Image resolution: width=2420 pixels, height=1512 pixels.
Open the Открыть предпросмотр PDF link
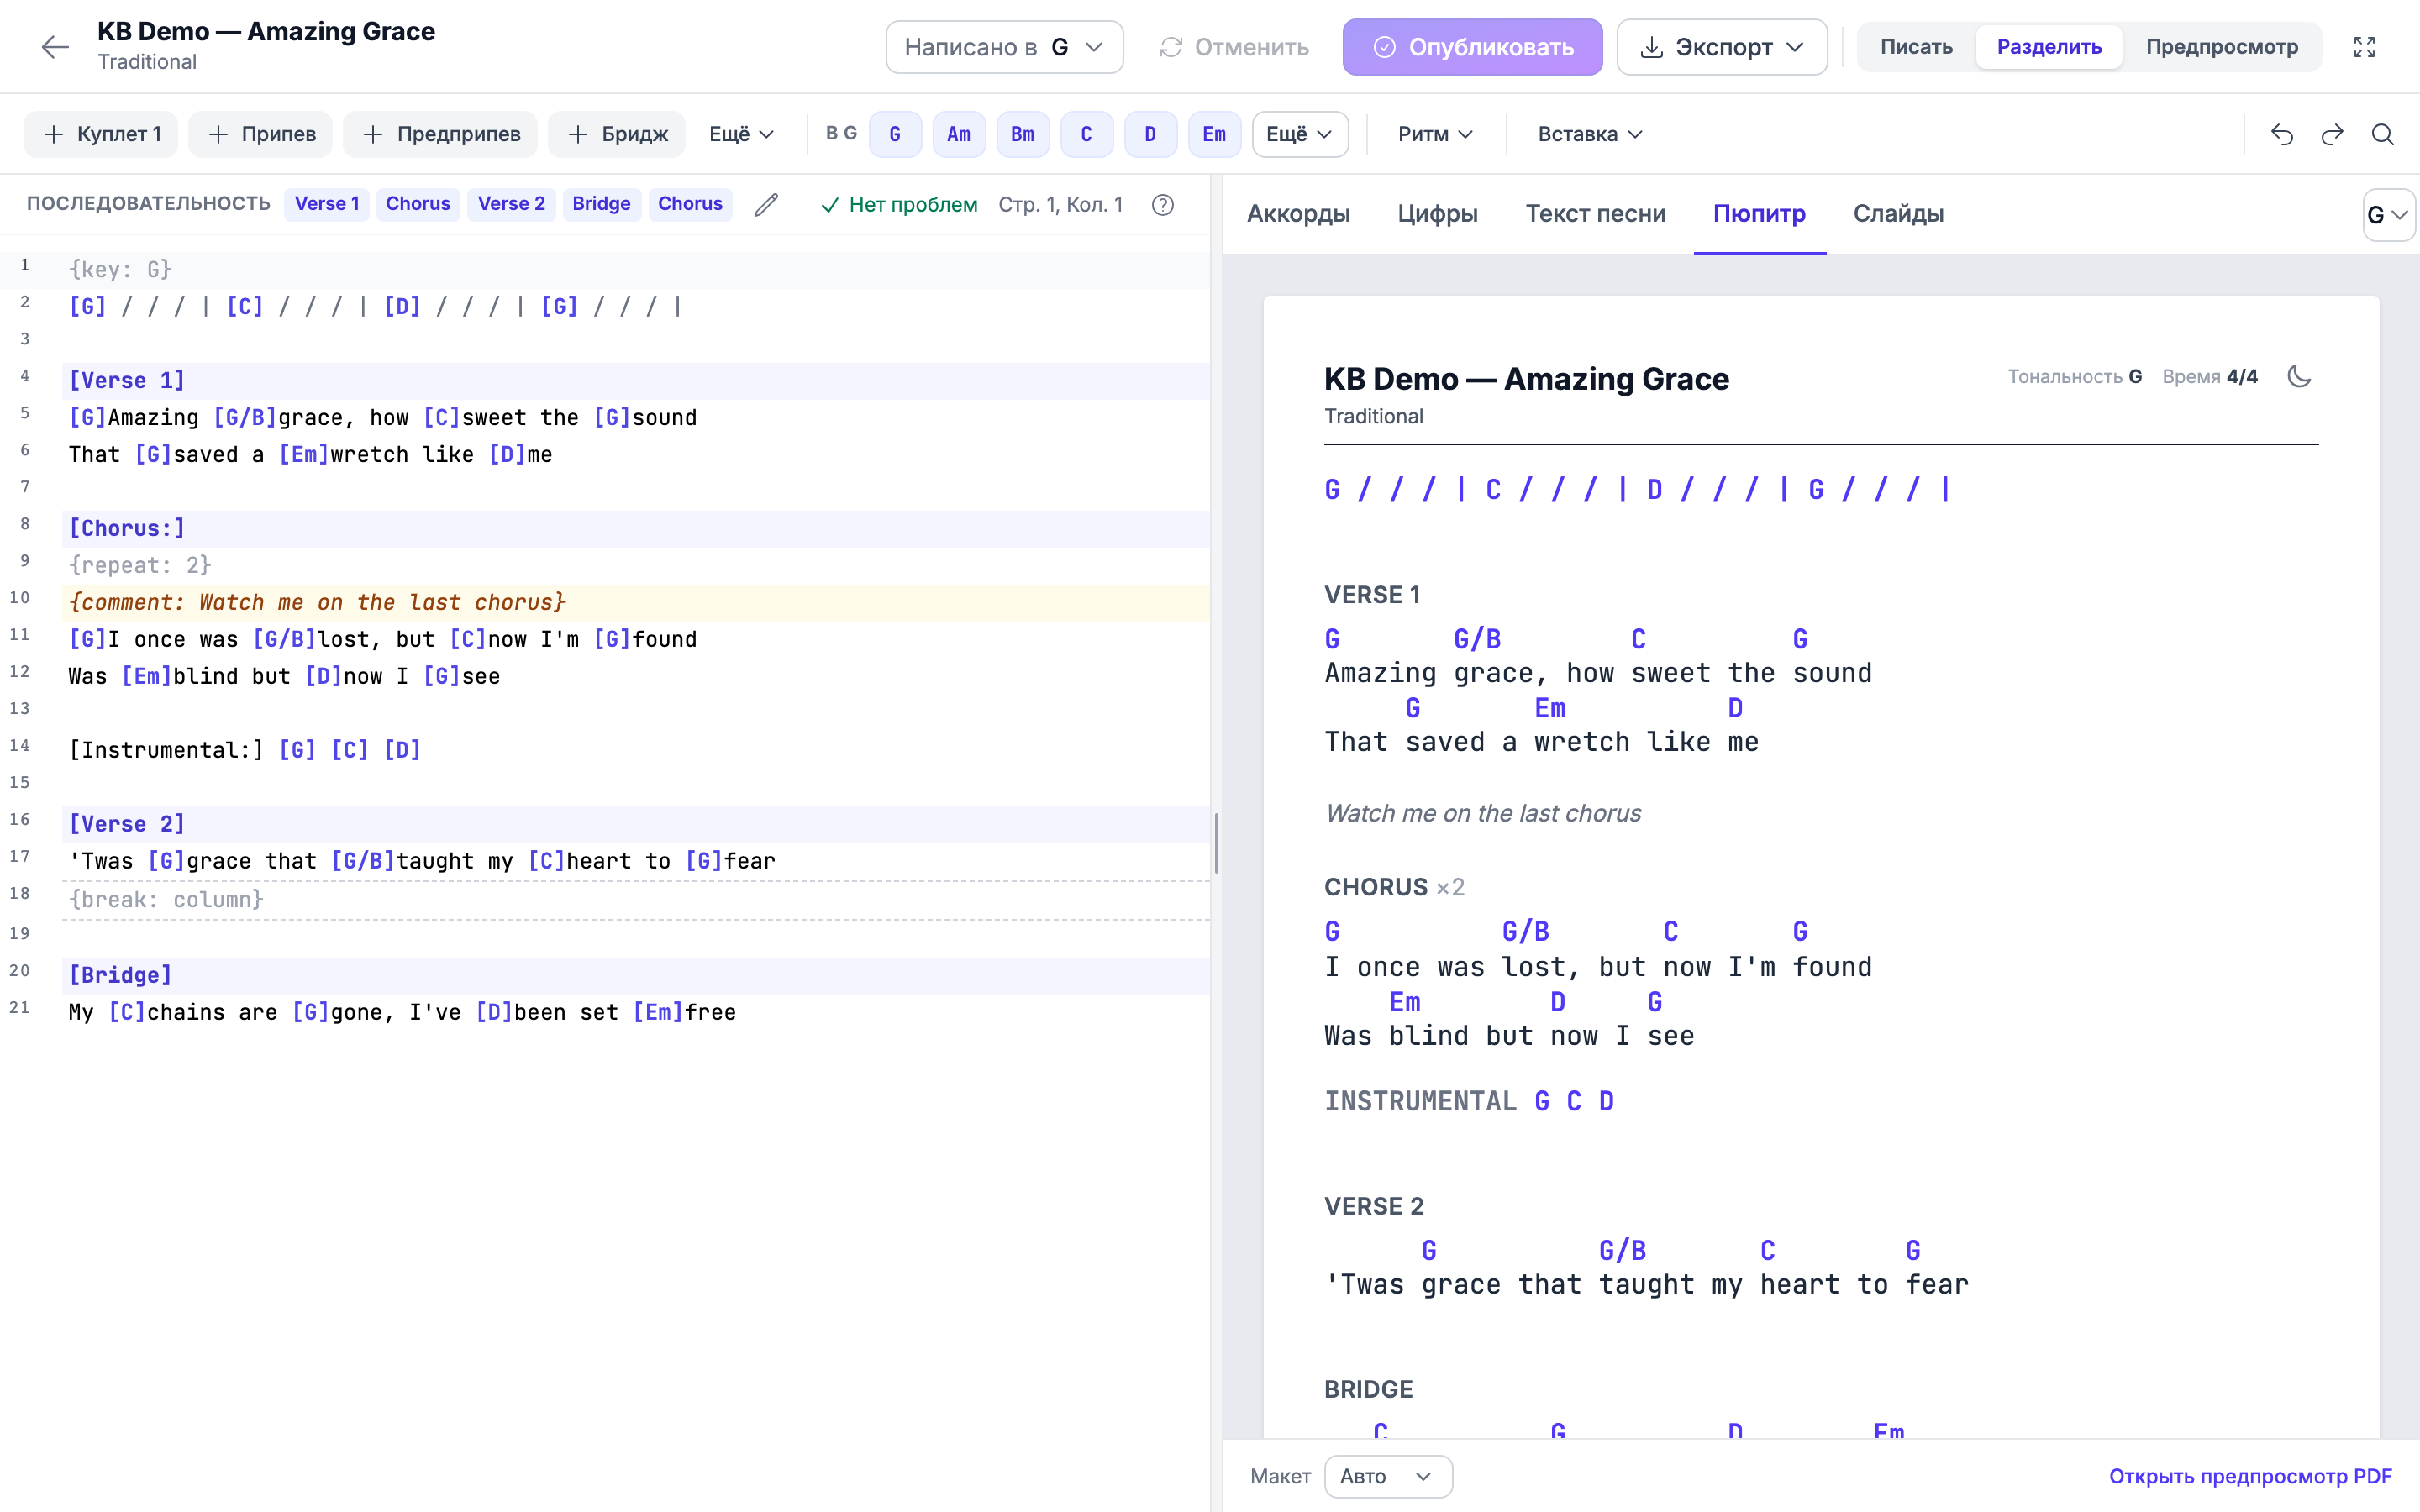click(x=2250, y=1476)
